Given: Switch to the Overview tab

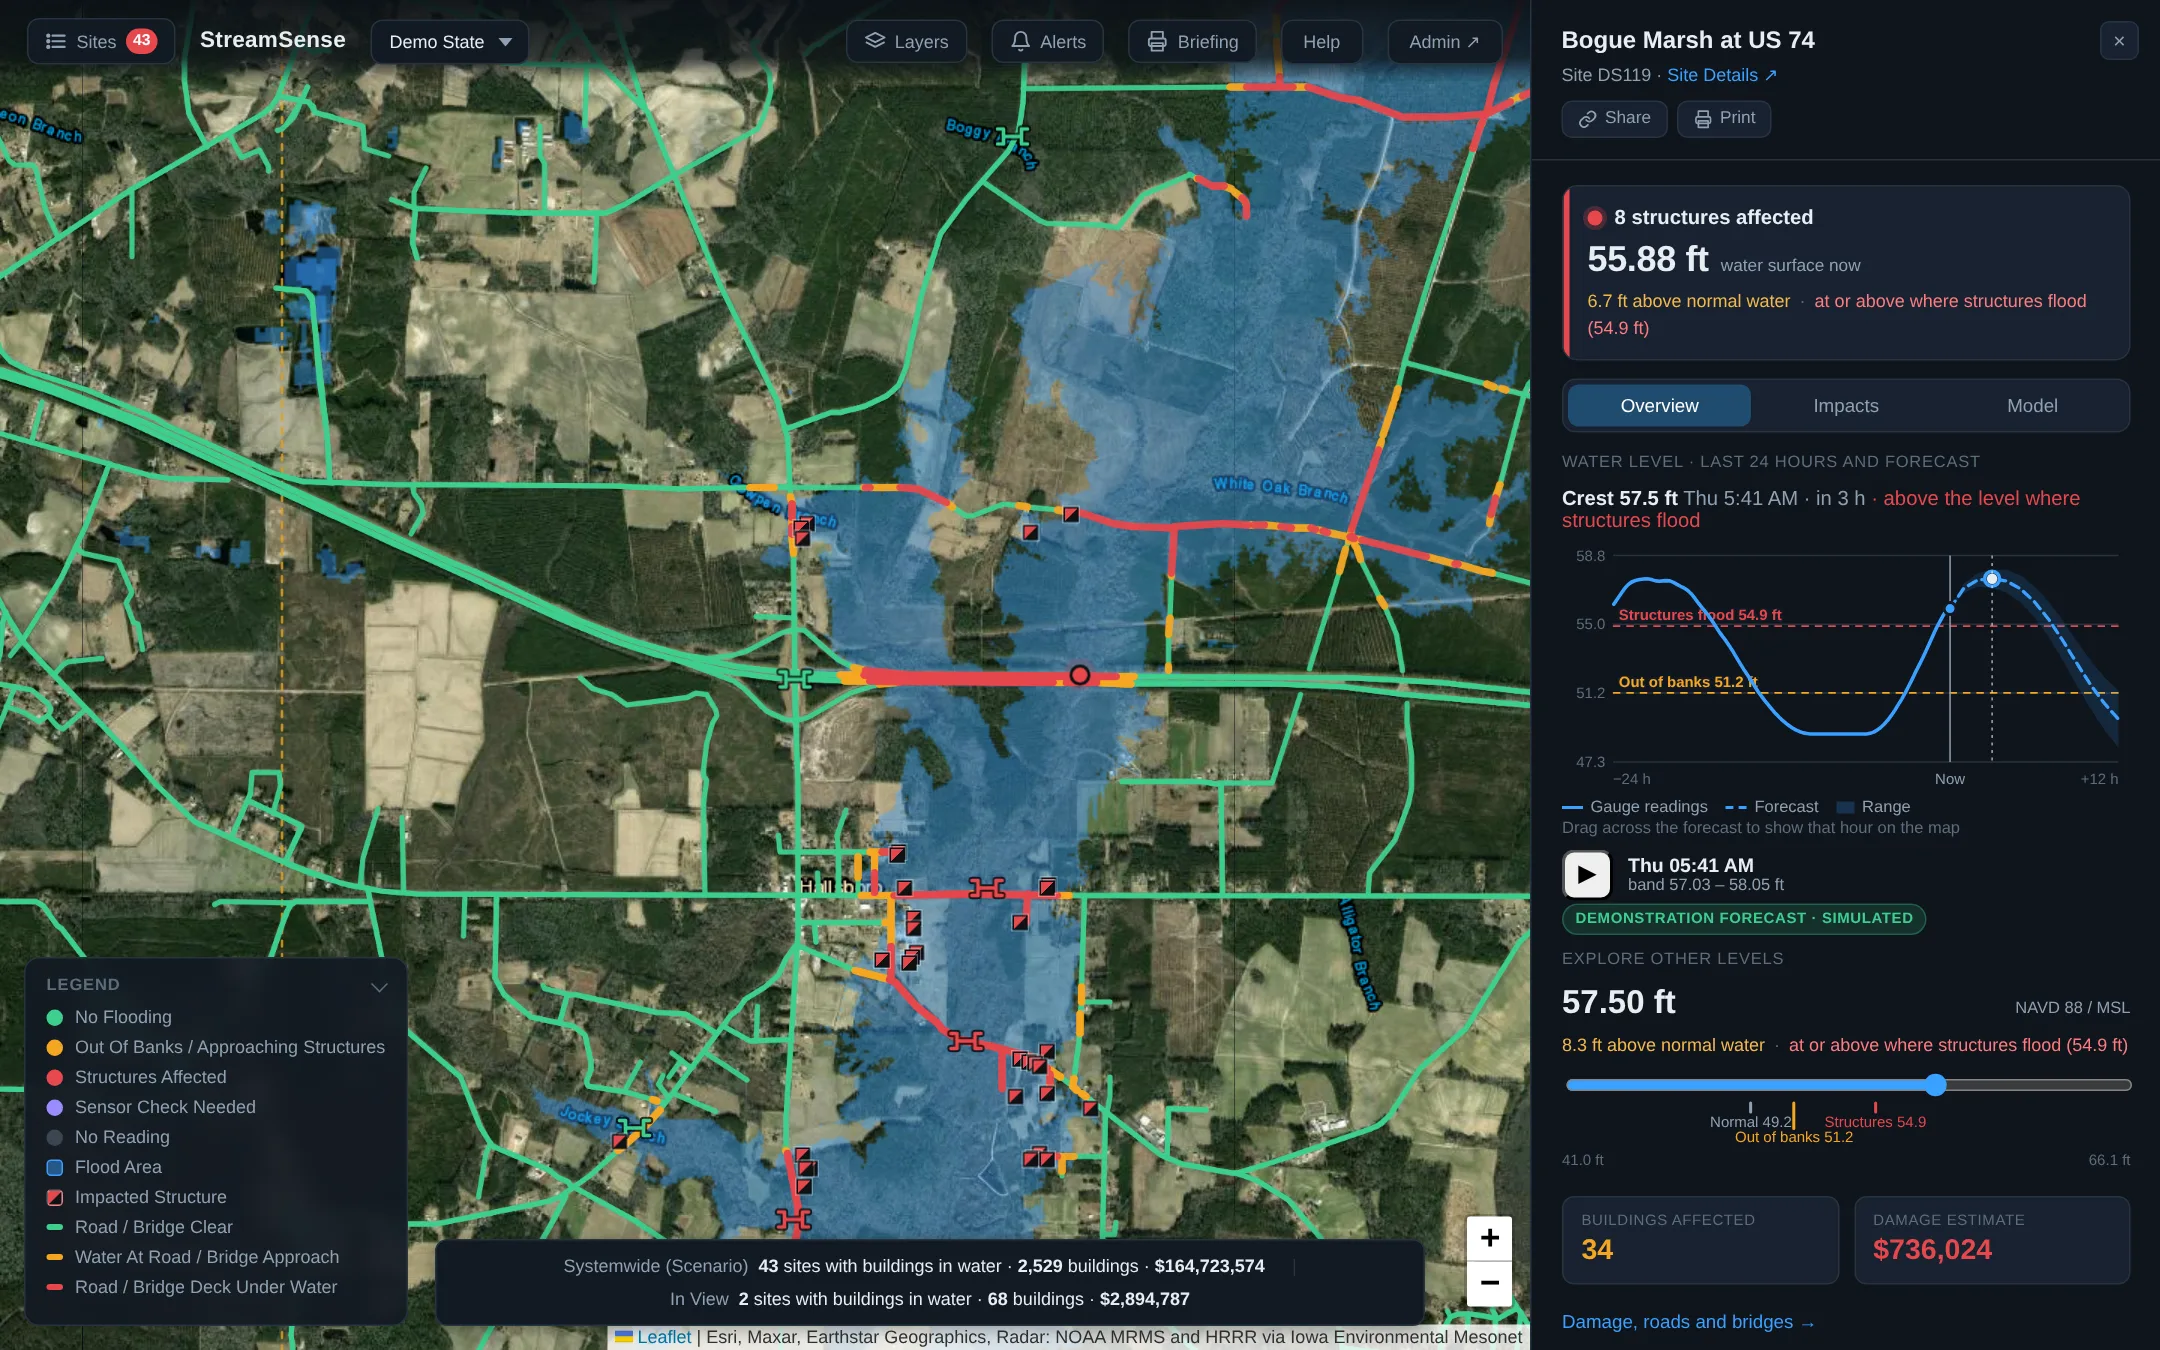Looking at the screenshot, I should click(1659, 405).
